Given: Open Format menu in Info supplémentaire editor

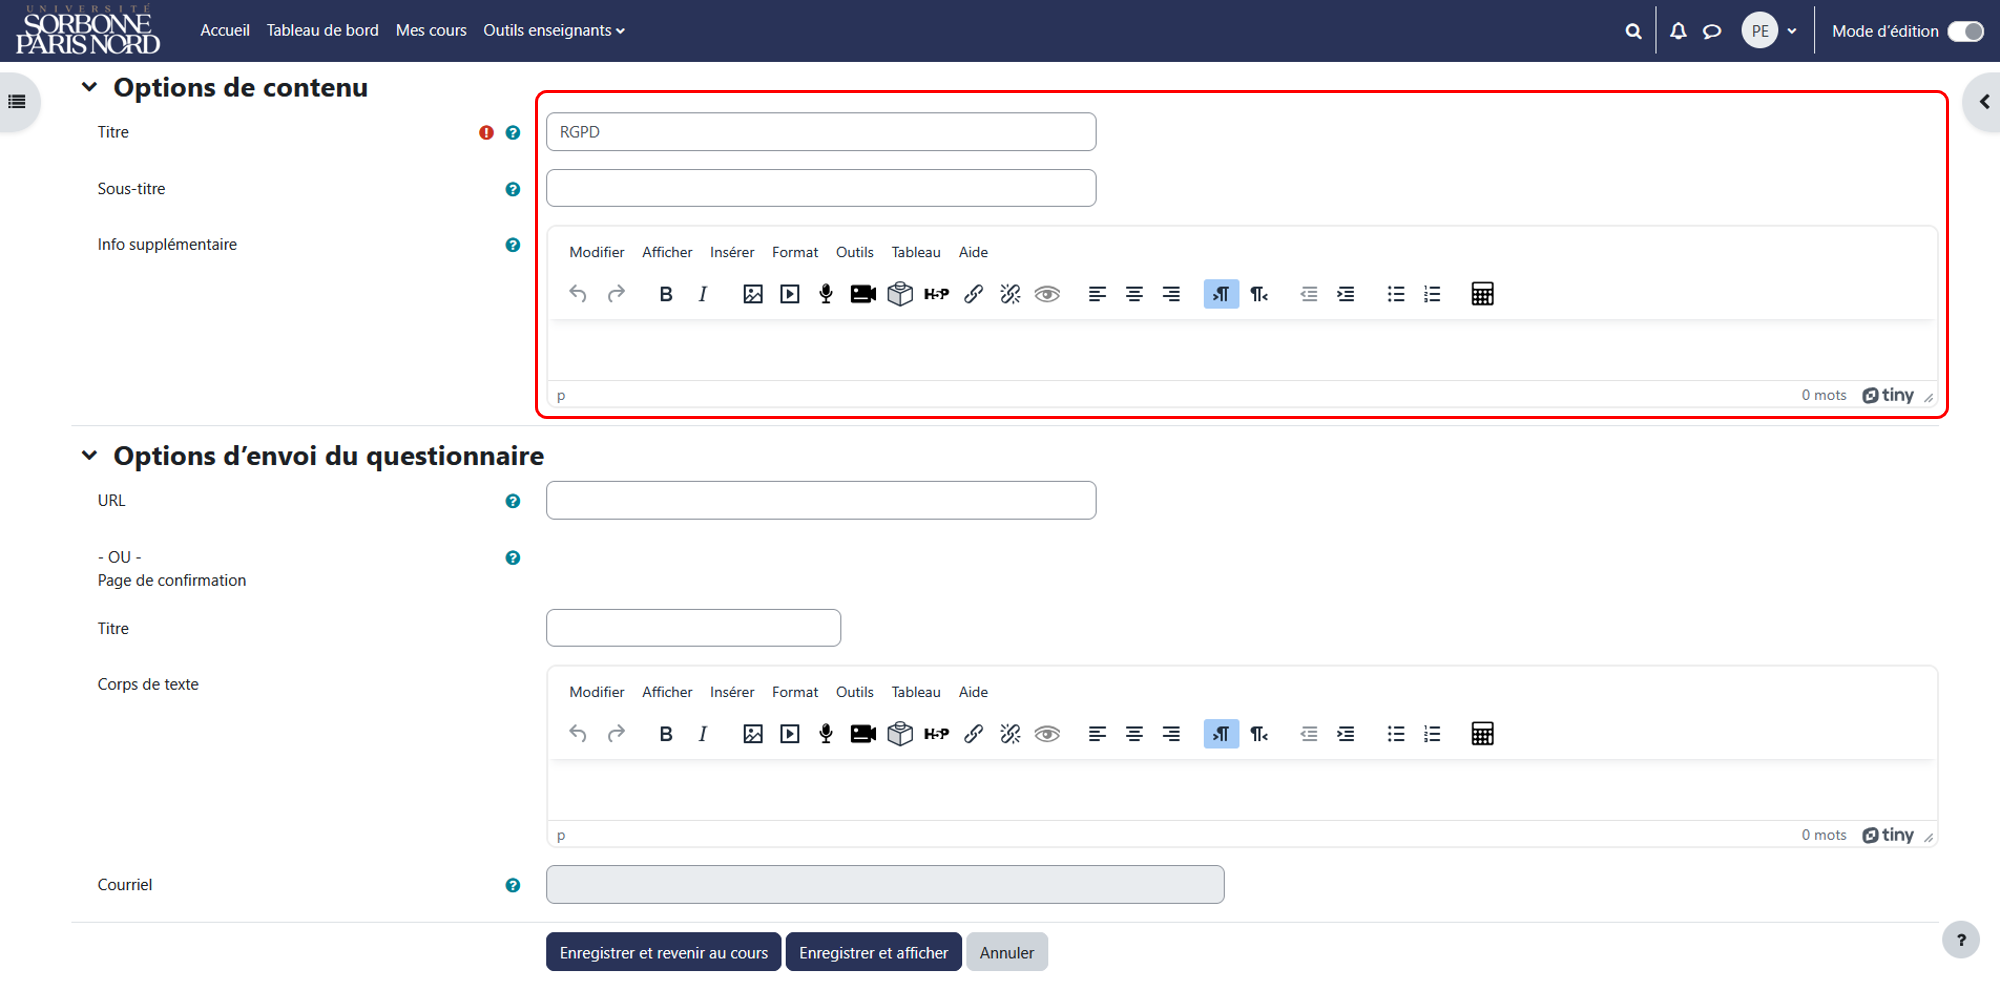Looking at the screenshot, I should click(x=795, y=252).
